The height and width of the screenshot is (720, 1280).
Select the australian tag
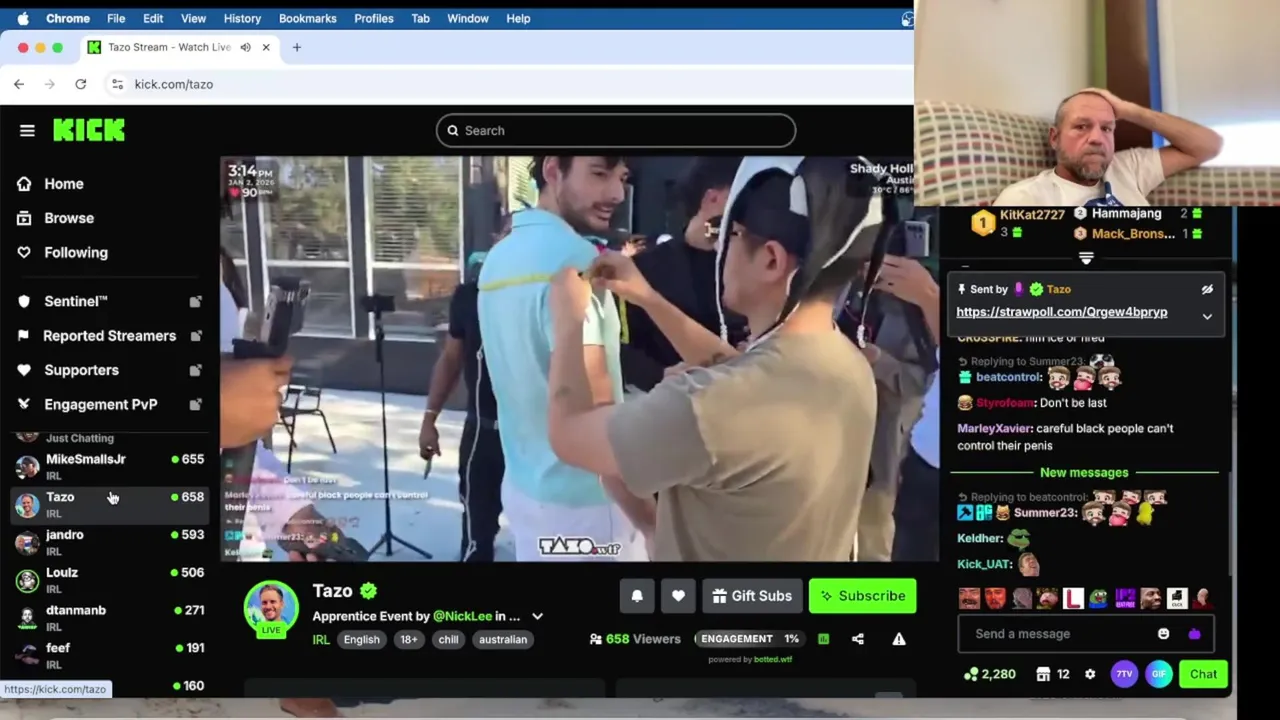pyautogui.click(x=503, y=640)
